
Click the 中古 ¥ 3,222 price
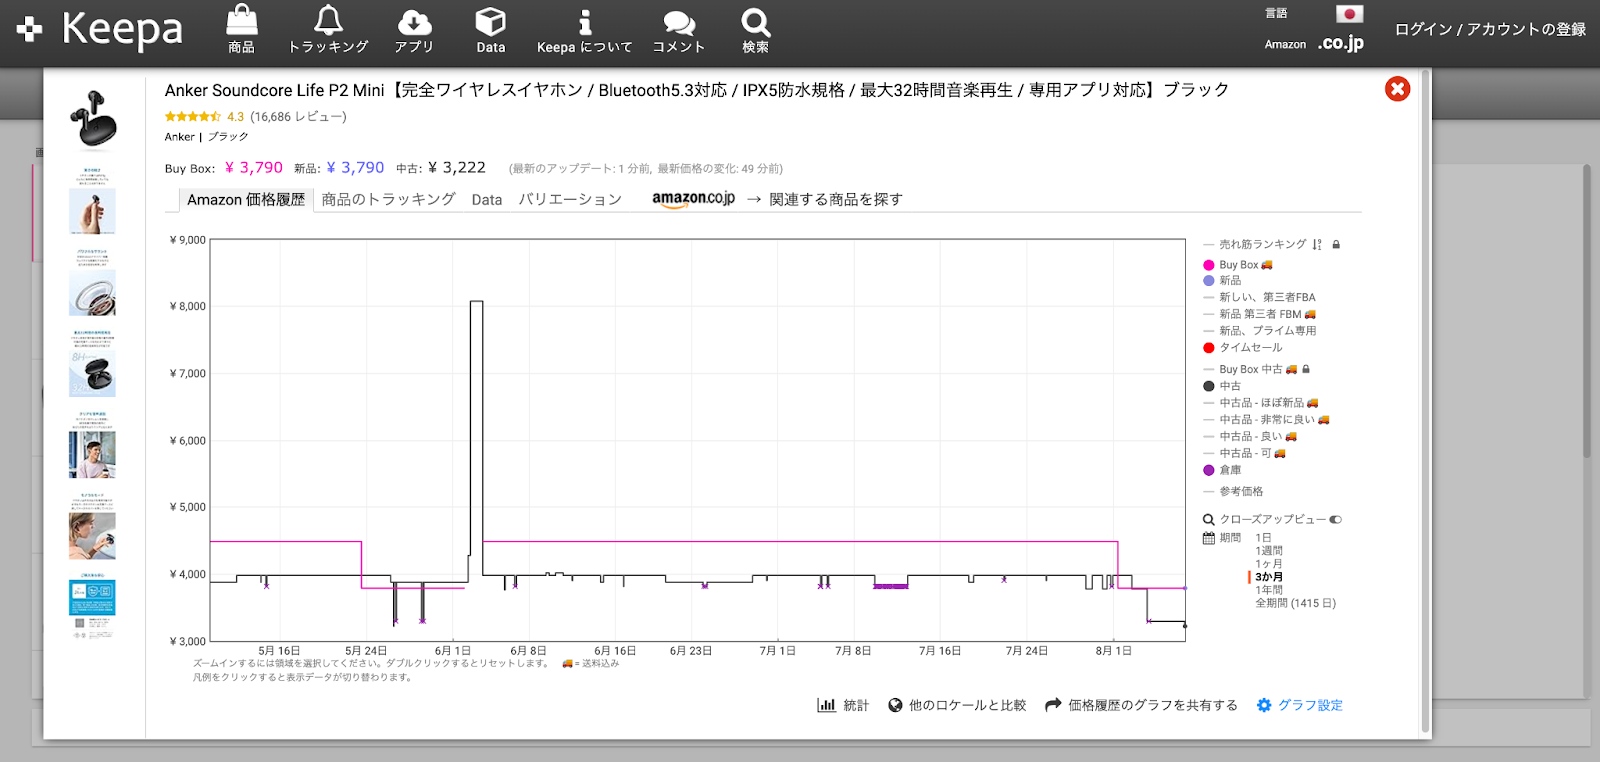(x=457, y=168)
